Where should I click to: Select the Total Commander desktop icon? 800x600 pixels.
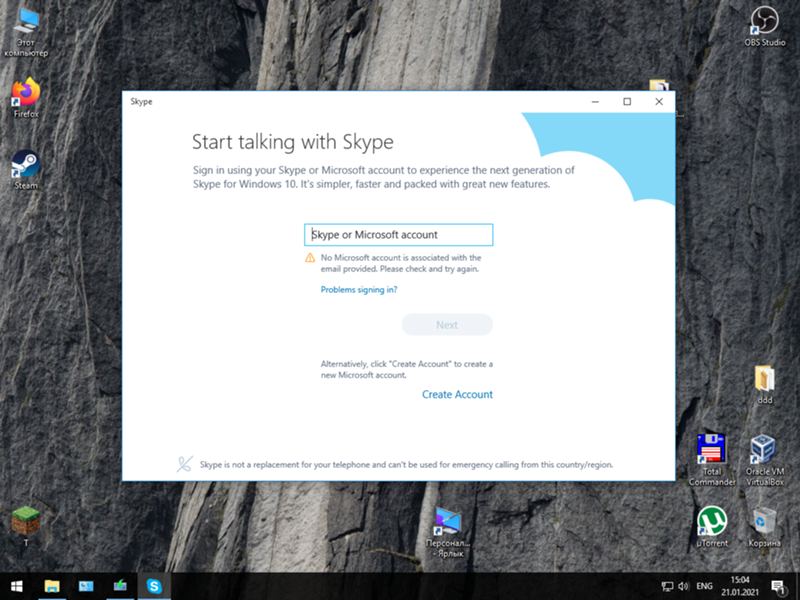[712, 460]
